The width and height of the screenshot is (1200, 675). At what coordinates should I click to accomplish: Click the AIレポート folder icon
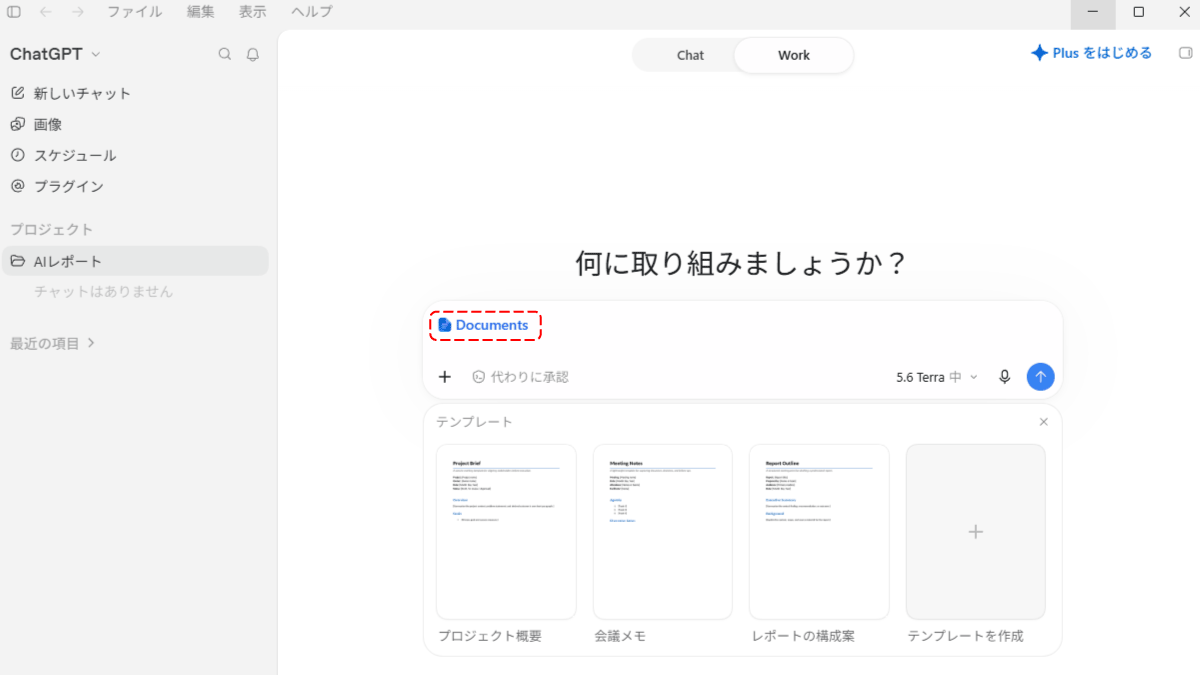(x=17, y=261)
